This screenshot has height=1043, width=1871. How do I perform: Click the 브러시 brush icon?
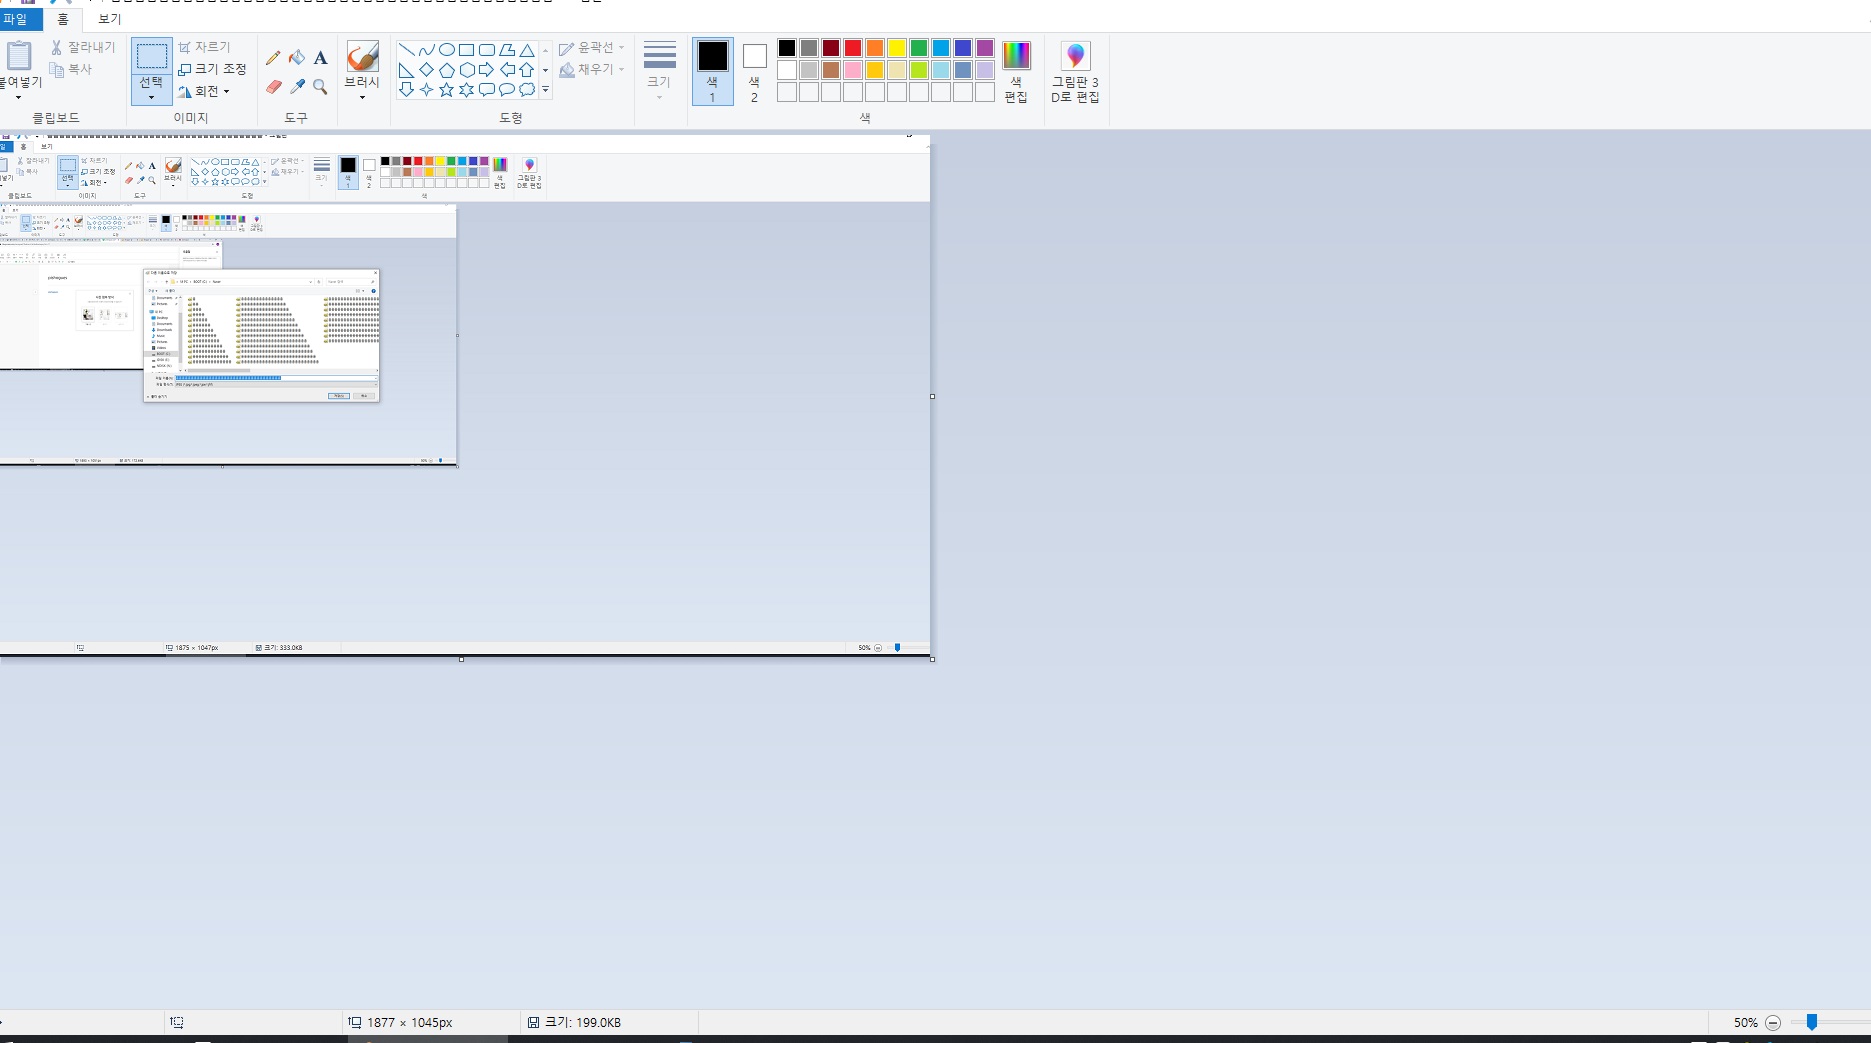pyautogui.click(x=362, y=56)
